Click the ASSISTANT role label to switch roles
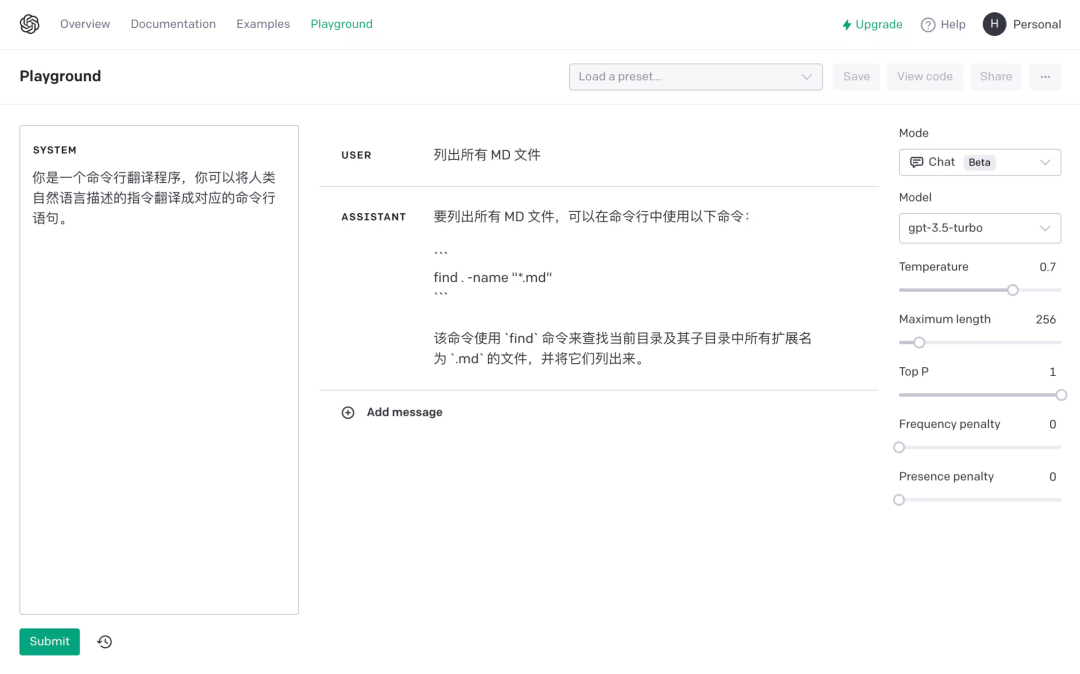 pos(374,216)
